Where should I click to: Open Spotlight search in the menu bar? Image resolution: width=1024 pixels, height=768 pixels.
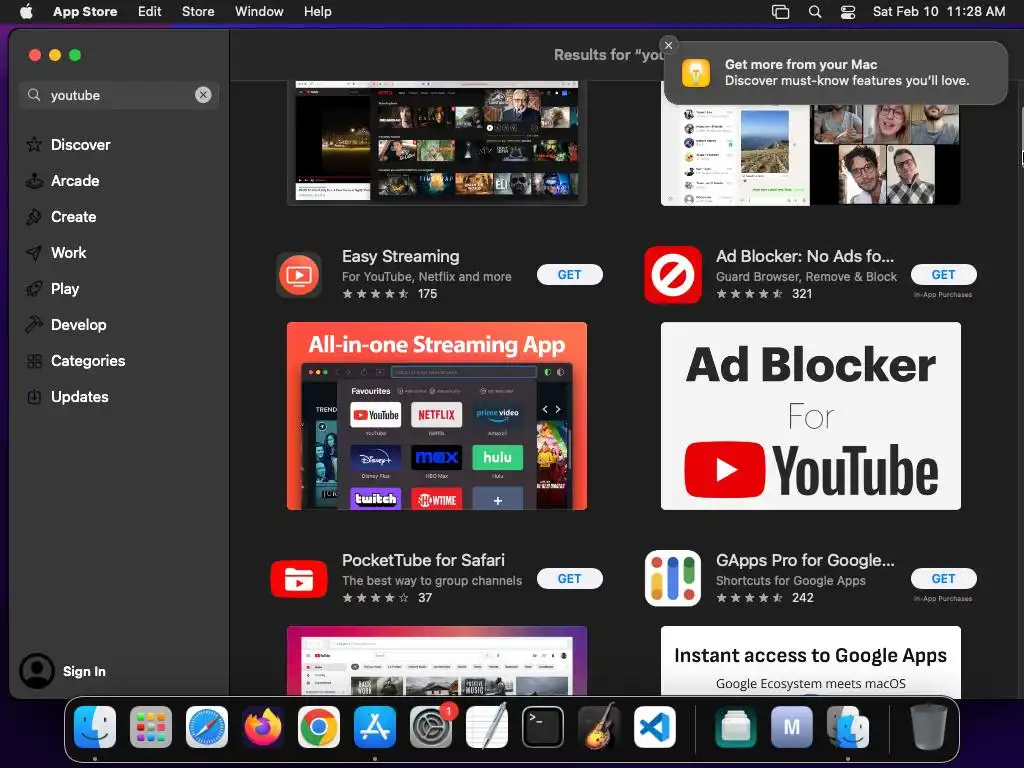point(814,12)
